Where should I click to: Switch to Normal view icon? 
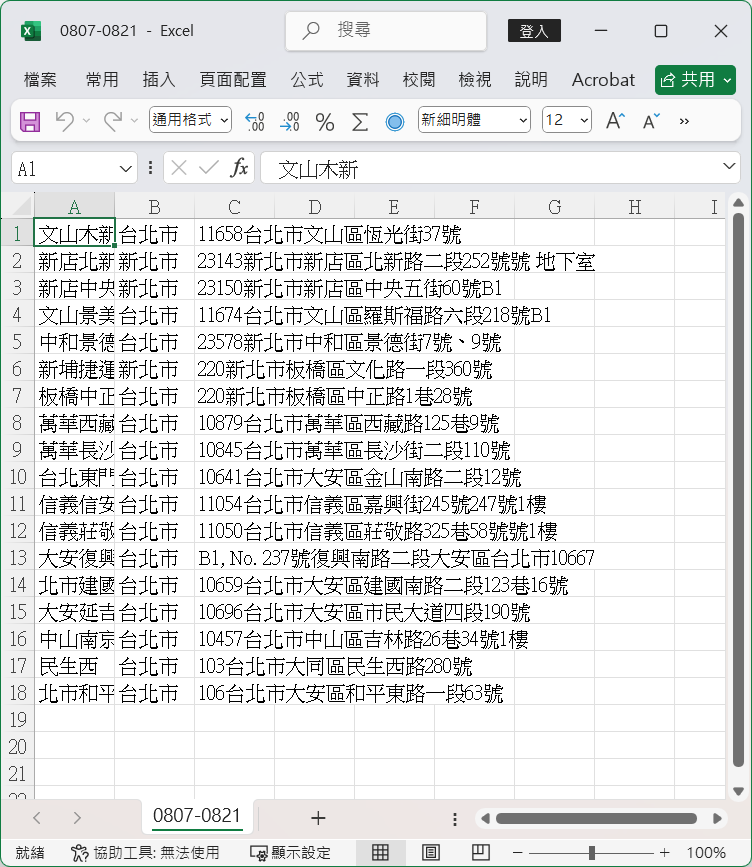click(380, 852)
